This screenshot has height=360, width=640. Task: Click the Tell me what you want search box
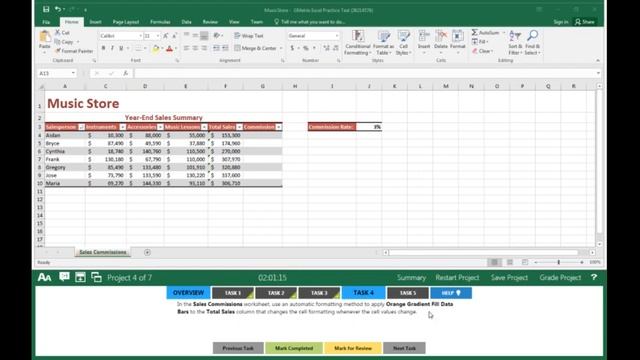click(310, 22)
